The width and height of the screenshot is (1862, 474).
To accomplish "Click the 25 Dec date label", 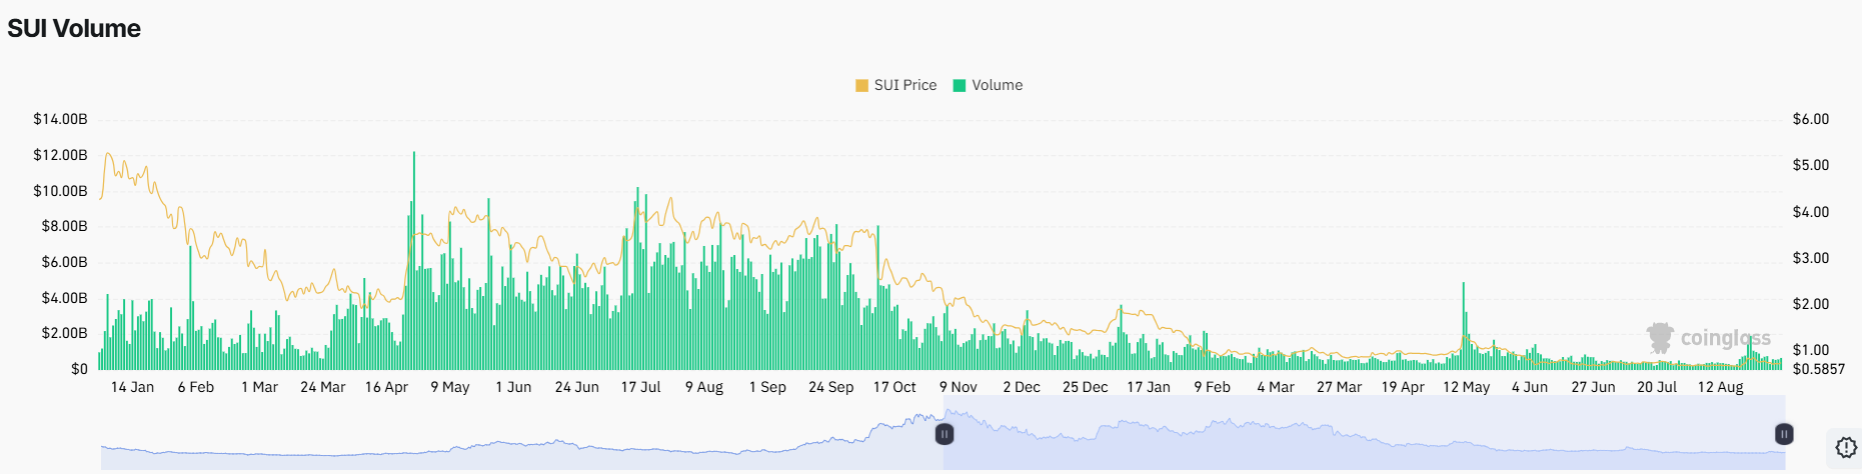I will pyautogui.click(x=1085, y=387).
